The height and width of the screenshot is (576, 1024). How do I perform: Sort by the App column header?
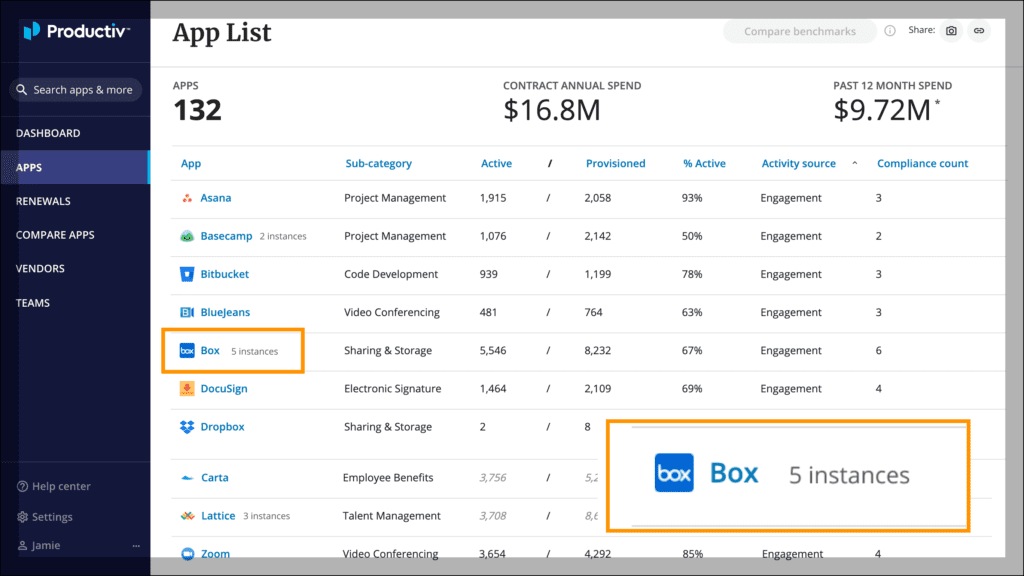point(191,163)
